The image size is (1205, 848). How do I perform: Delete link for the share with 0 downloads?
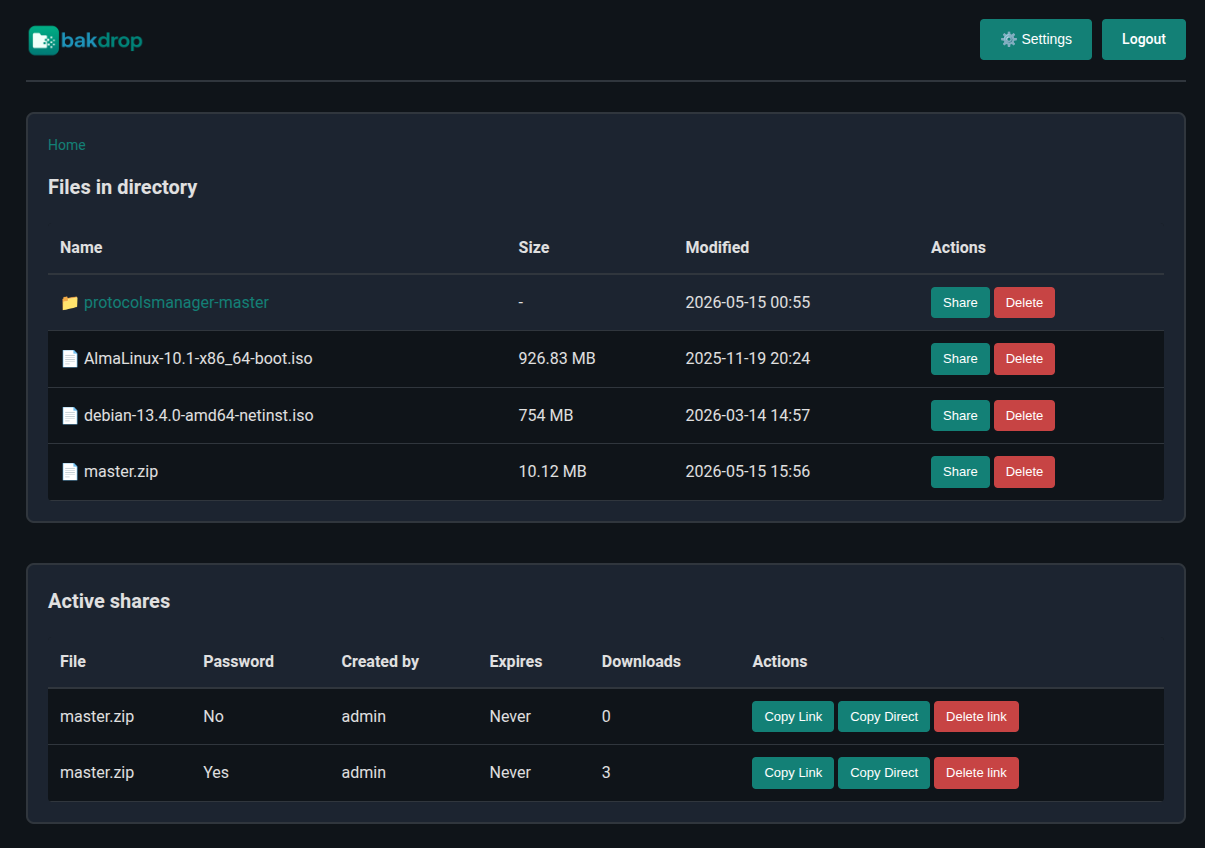click(x=976, y=716)
